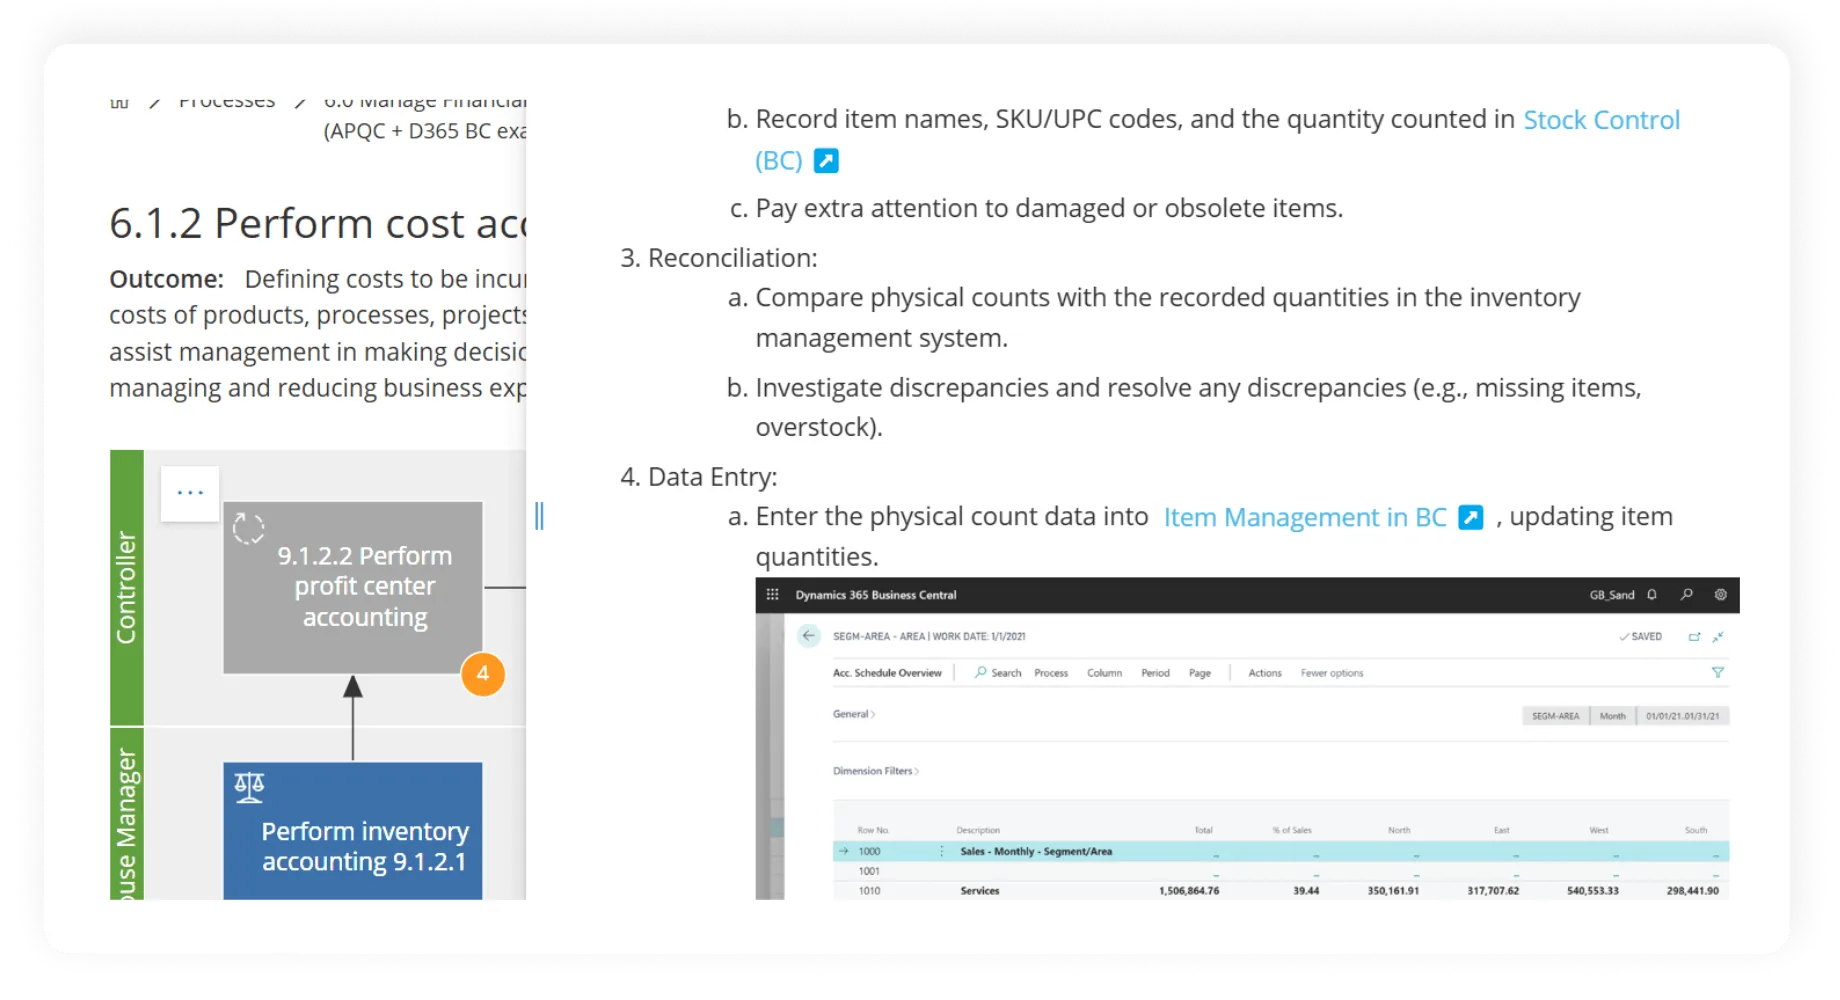1840x1000 pixels.
Task: Select the Services row description
Action: 979,891
